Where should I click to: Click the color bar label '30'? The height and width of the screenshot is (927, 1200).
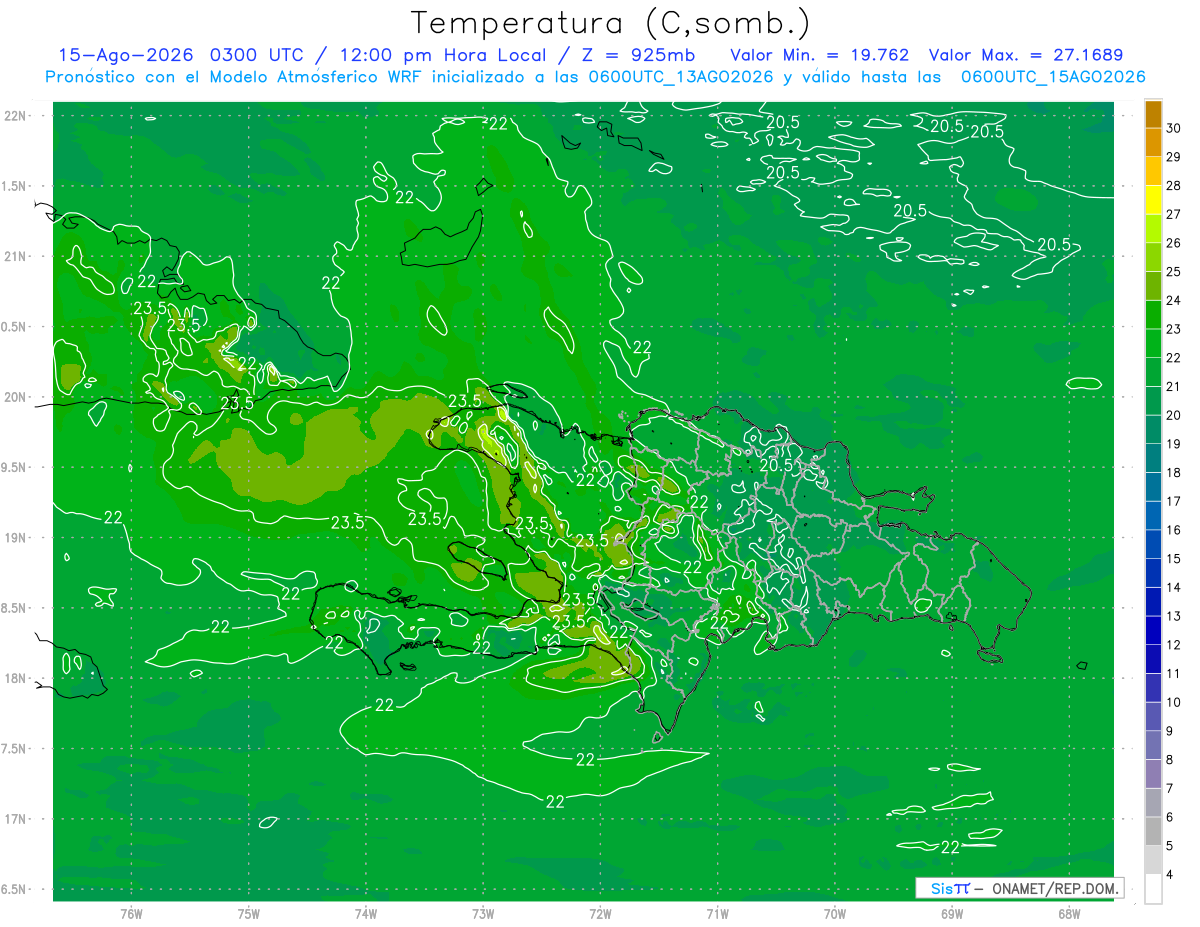point(1174,128)
